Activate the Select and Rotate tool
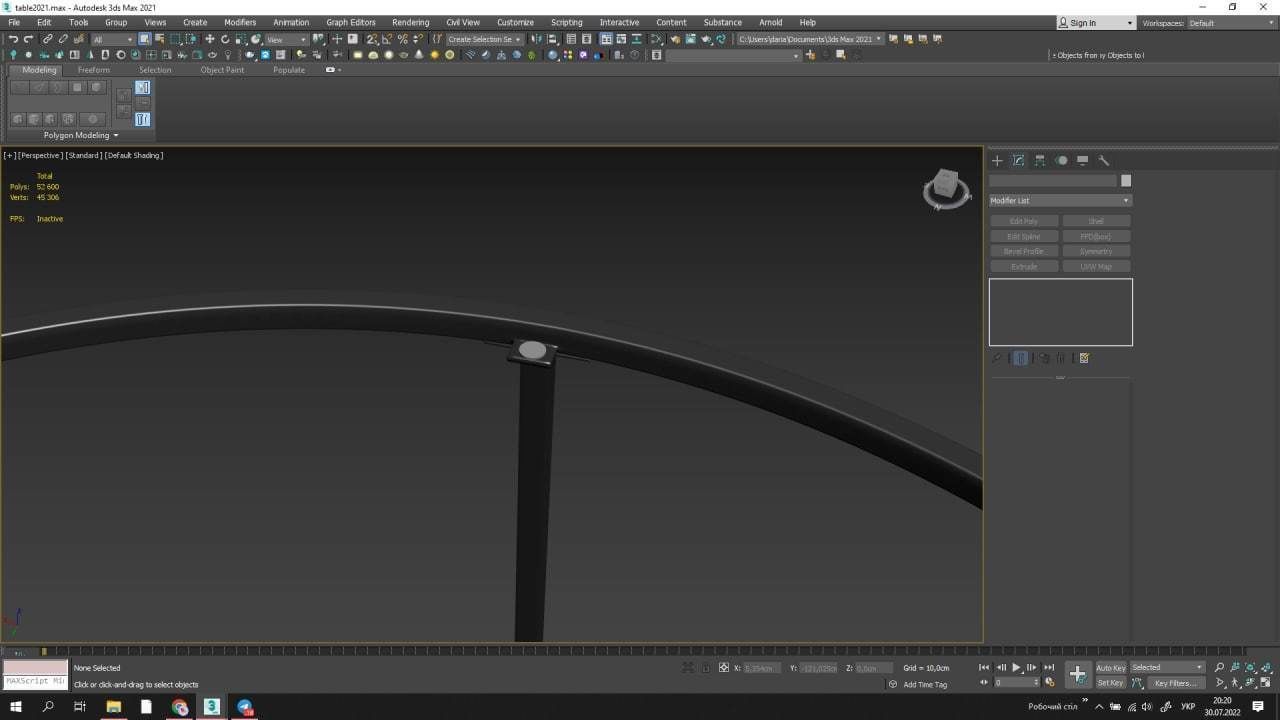1280x720 pixels. [x=225, y=39]
